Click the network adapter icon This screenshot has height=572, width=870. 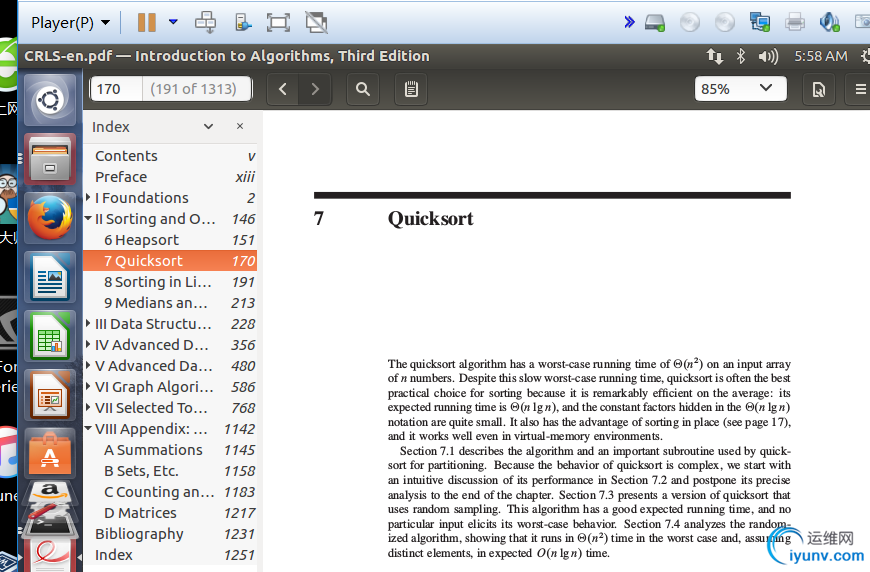point(760,23)
